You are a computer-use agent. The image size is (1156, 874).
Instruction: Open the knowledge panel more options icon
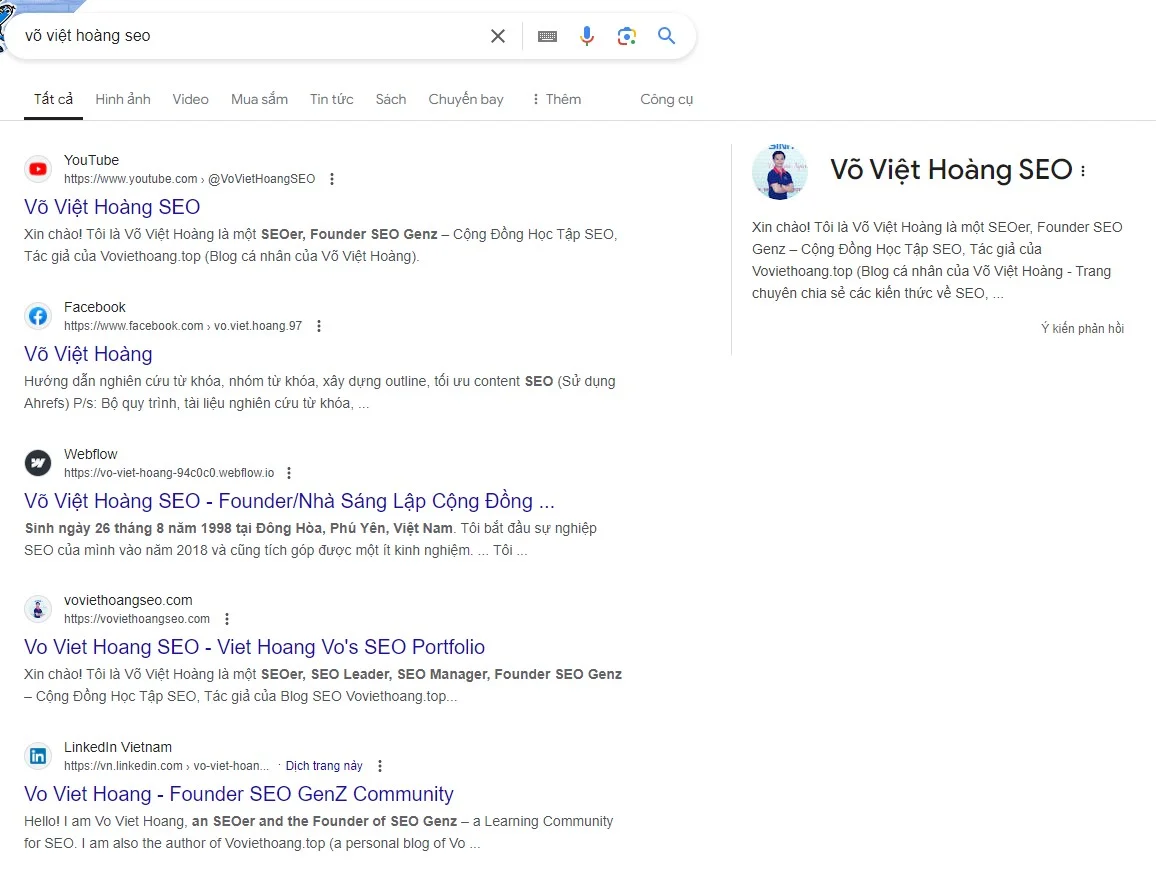[1083, 171]
